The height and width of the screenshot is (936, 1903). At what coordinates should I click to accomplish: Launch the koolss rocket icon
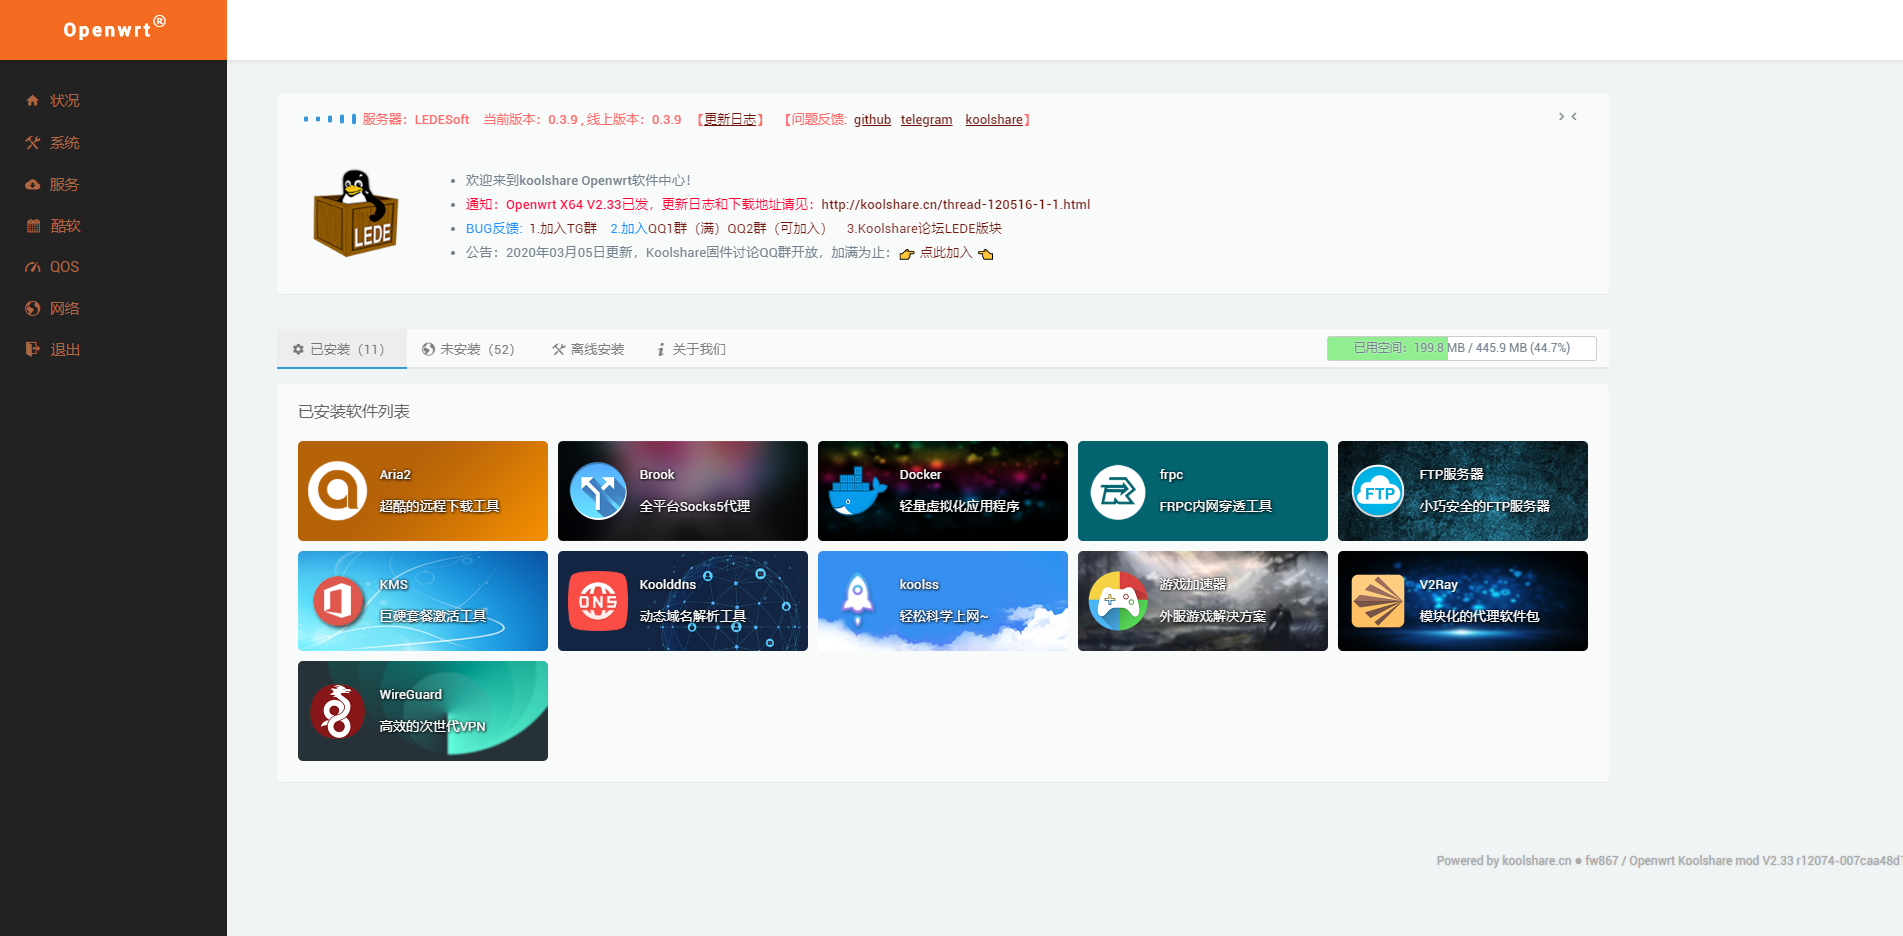coord(857,601)
